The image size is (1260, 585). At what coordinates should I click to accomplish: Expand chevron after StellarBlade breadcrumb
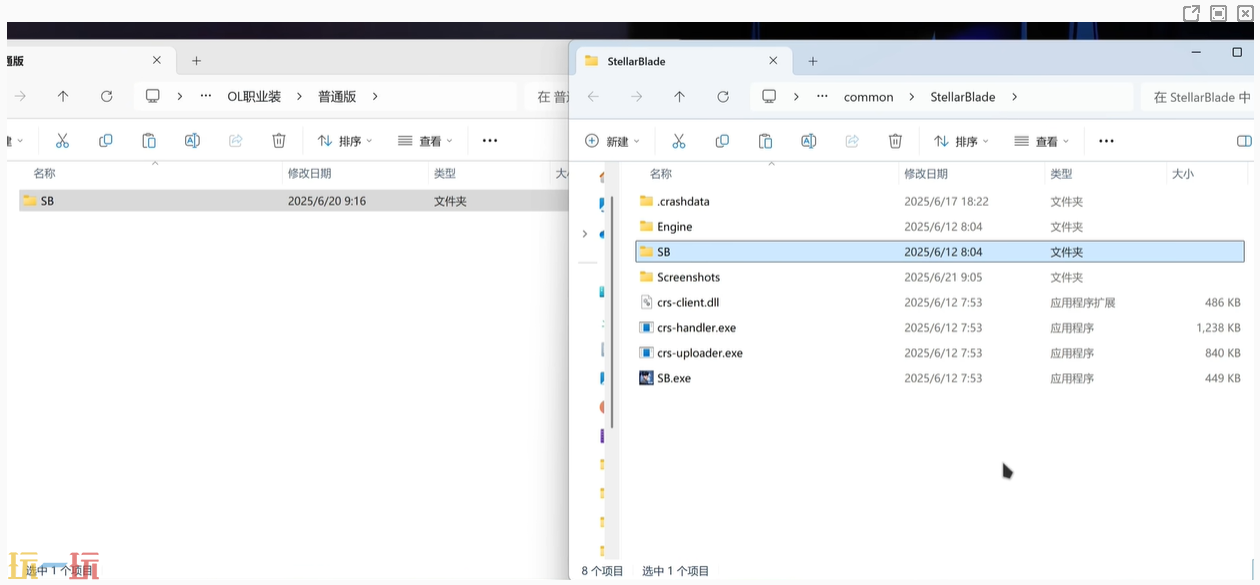click(x=1014, y=97)
